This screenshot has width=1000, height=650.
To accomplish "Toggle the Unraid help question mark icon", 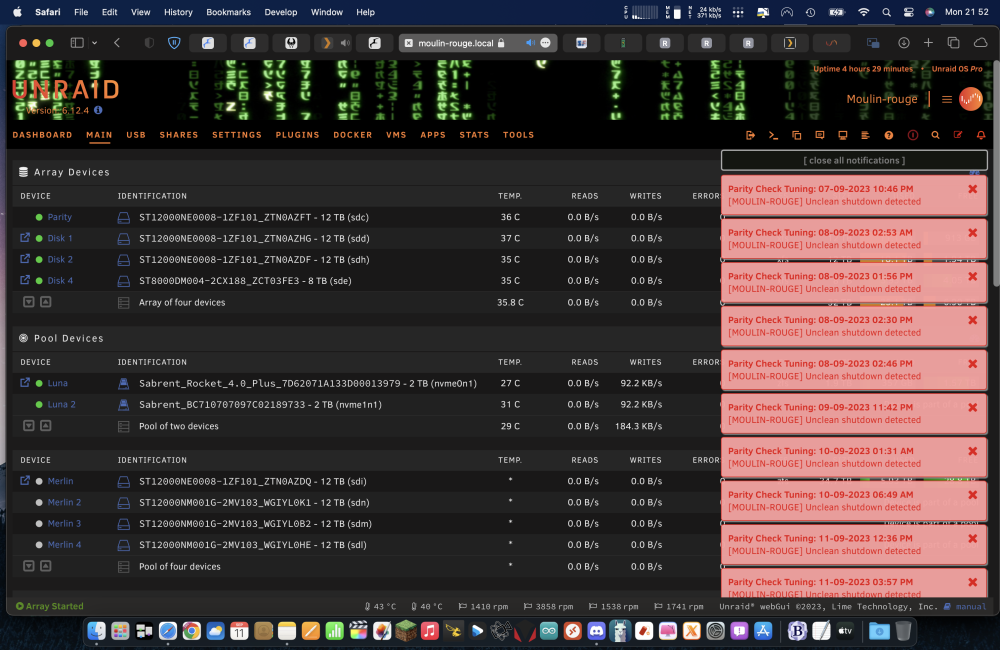I will [888, 135].
